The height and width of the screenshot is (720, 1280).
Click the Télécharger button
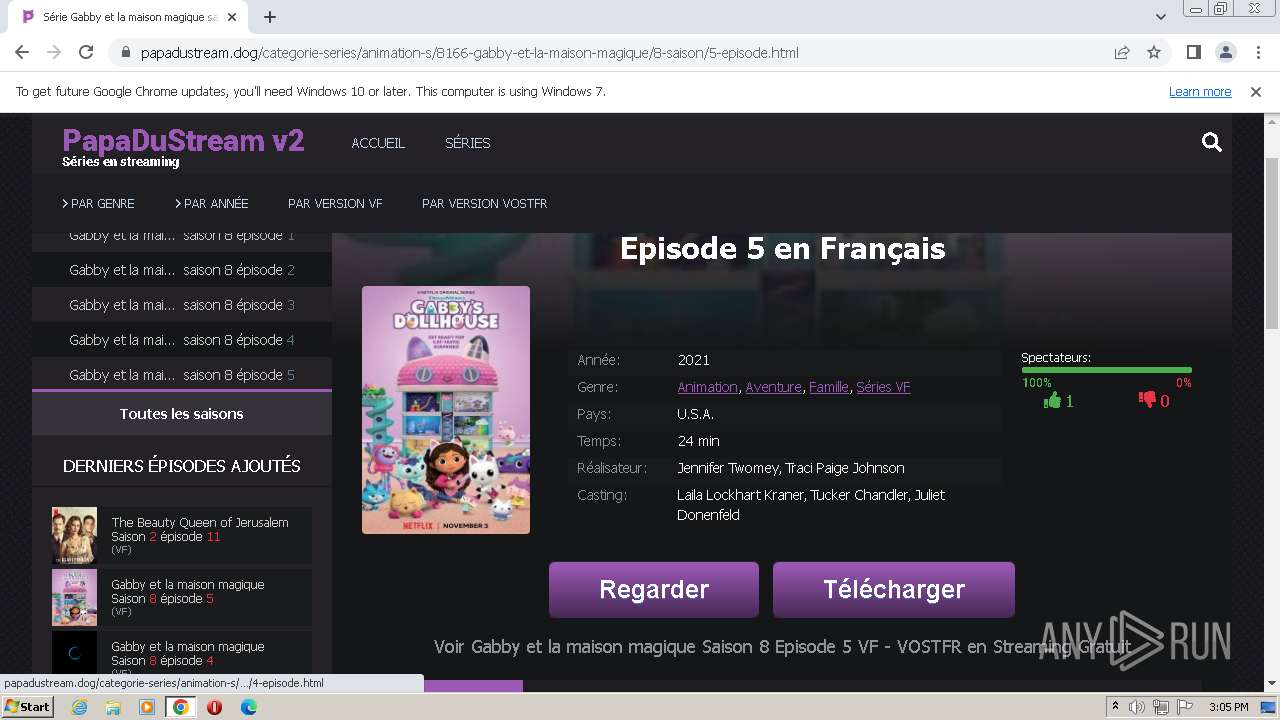pos(894,589)
